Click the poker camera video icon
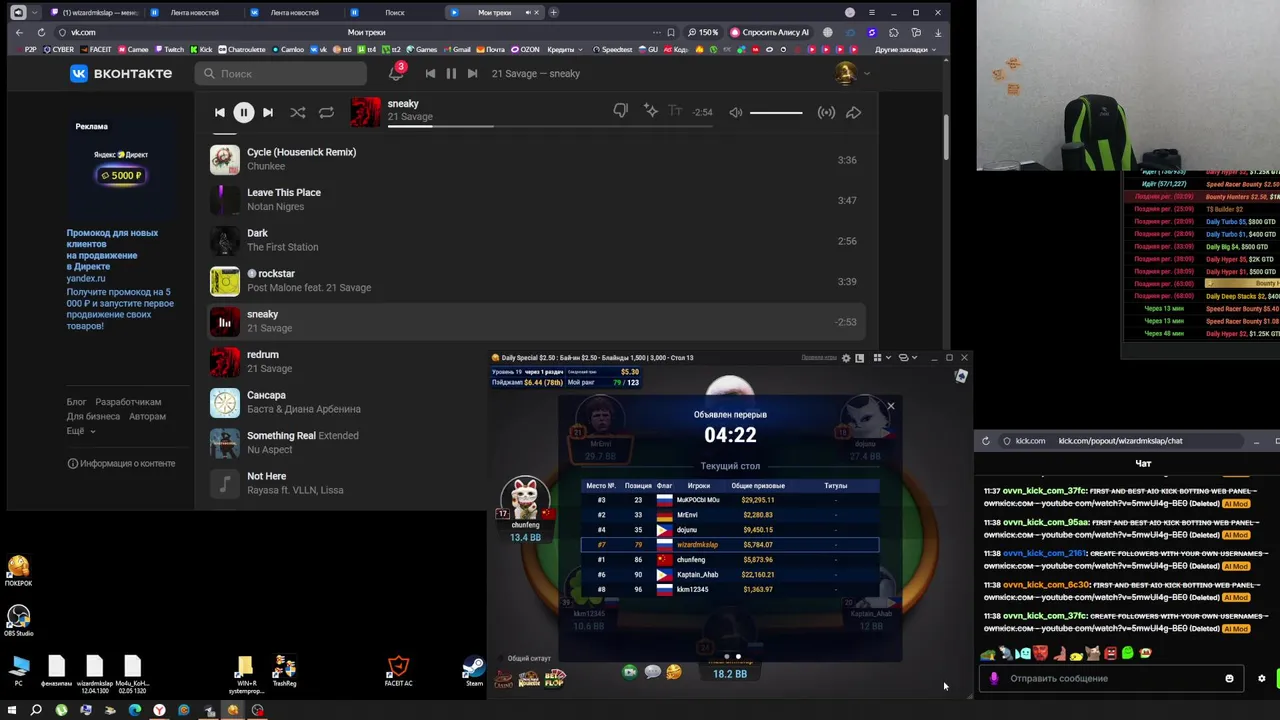 point(629,672)
